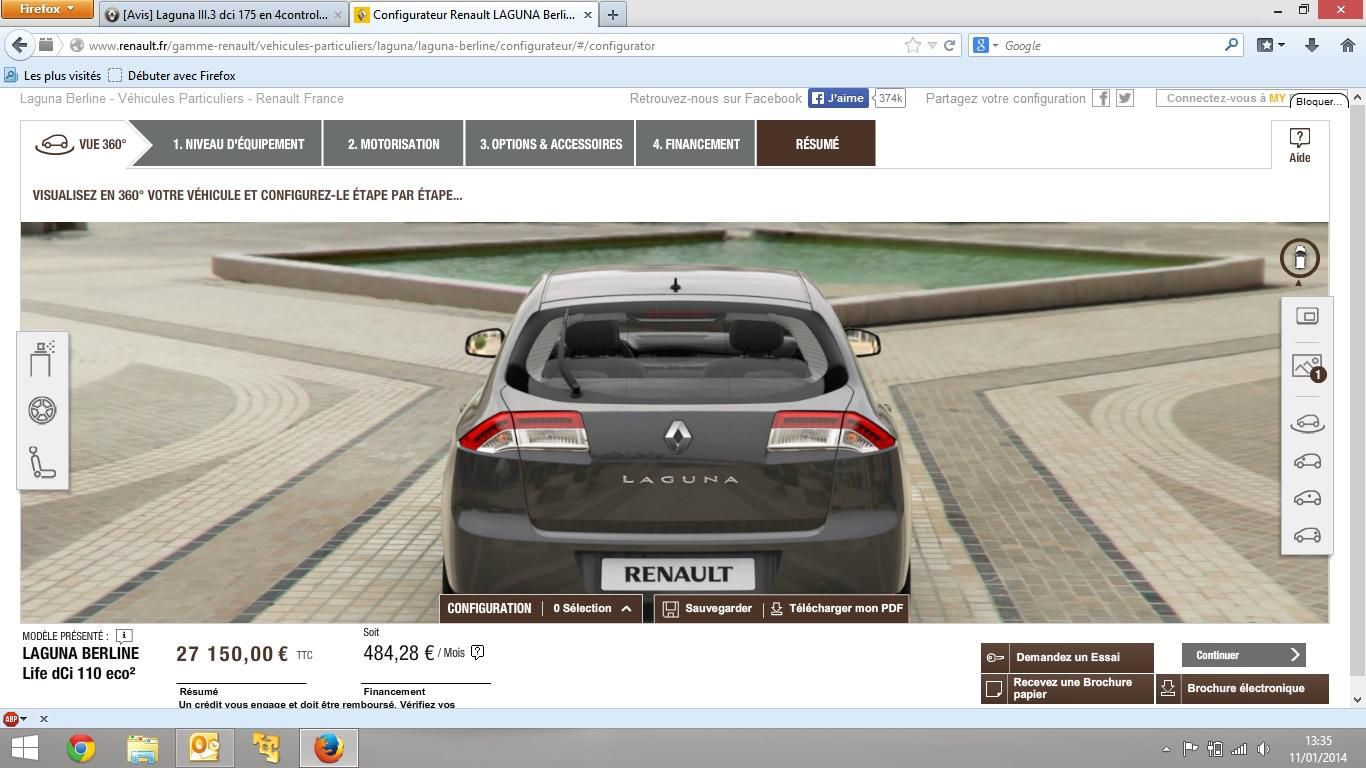Click the model info icon beside Modèle présenté
This screenshot has height=768, width=1366.
(x=124, y=636)
